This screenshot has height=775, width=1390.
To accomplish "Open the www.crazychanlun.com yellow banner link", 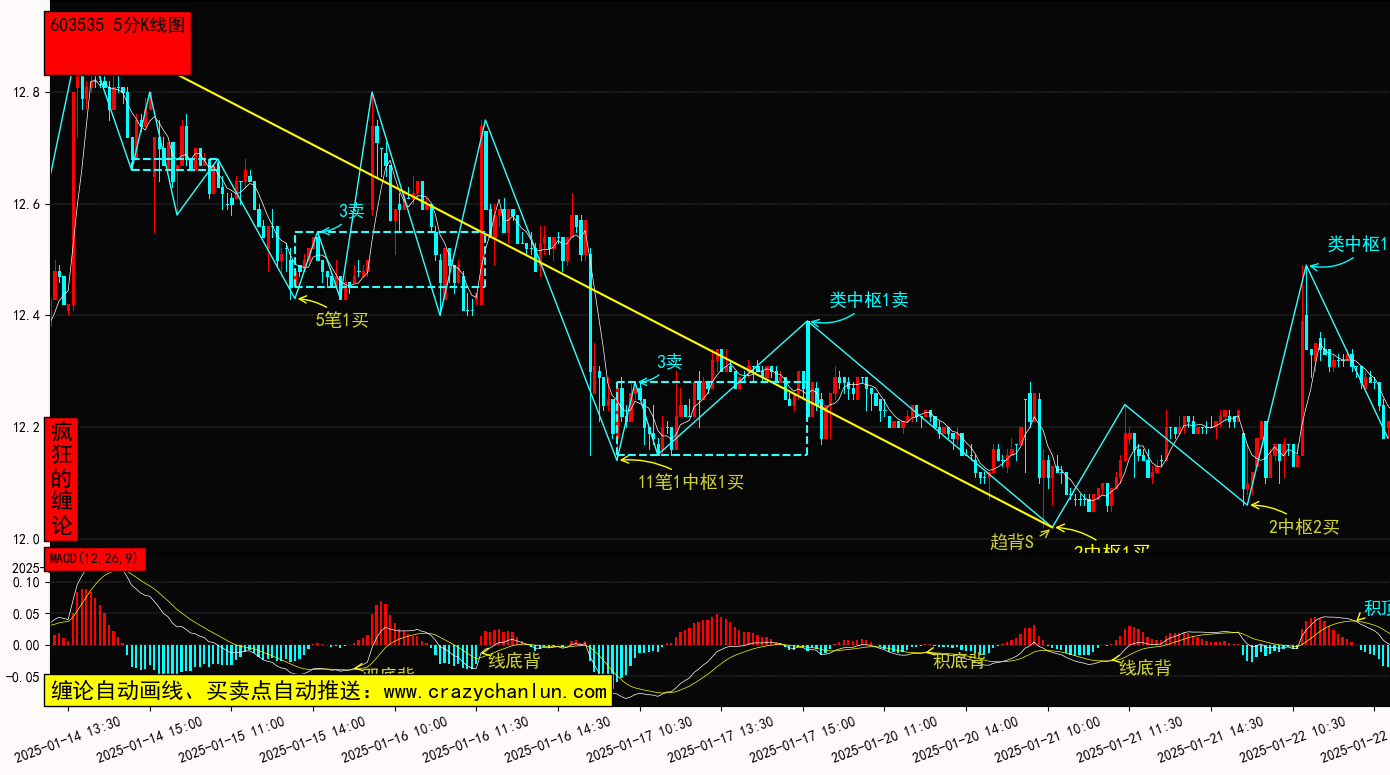I will click(328, 691).
